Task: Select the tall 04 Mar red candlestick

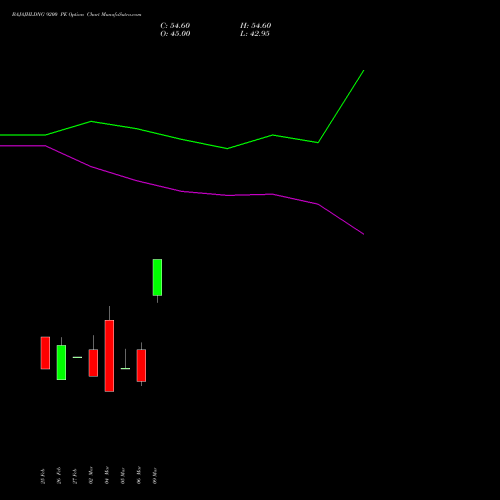Action: point(109,356)
